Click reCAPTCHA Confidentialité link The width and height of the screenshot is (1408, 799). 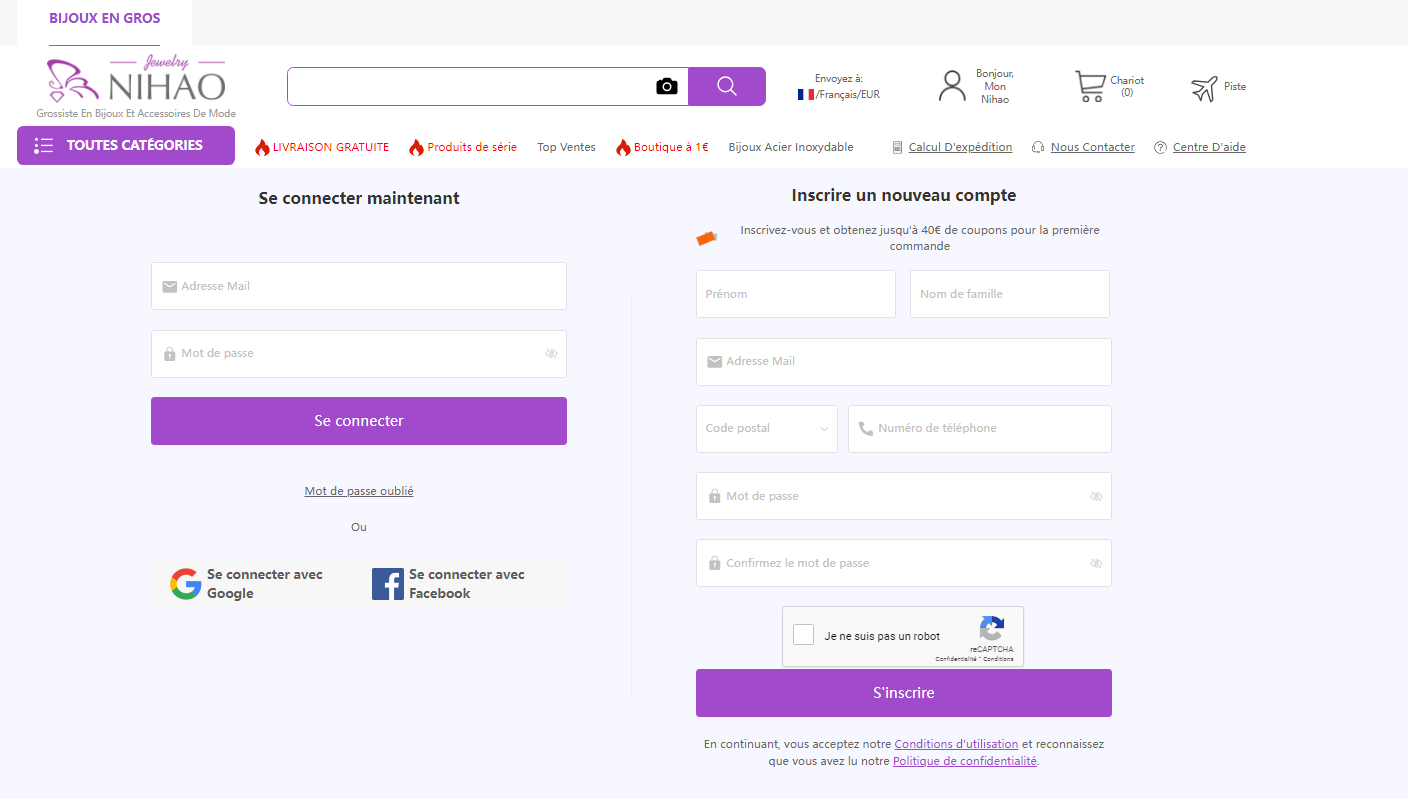pyautogui.click(x=956, y=659)
